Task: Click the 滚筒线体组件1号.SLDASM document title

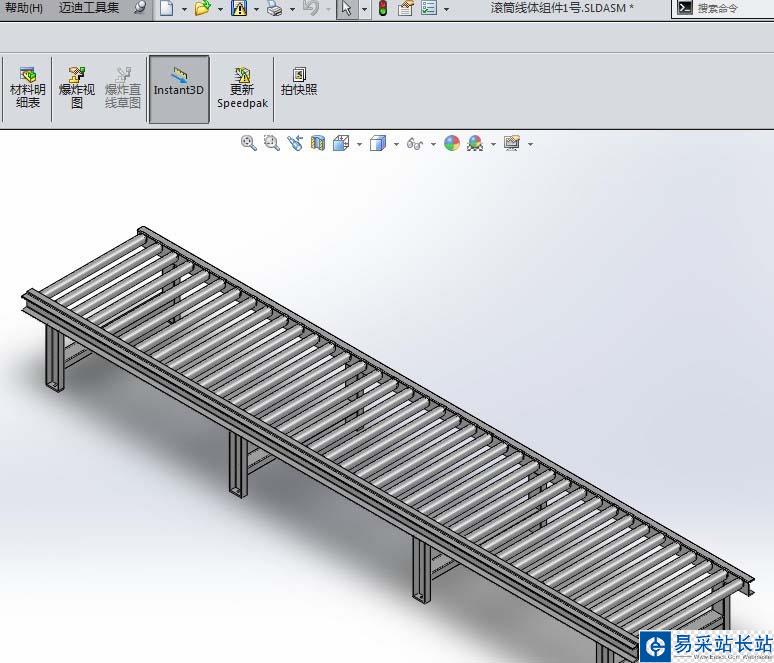Action: (x=562, y=8)
